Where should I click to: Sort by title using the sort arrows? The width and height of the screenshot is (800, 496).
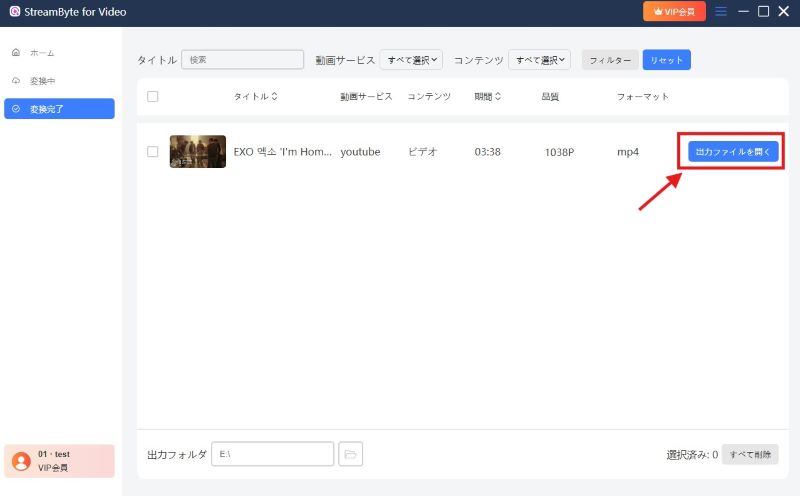[x=274, y=96]
